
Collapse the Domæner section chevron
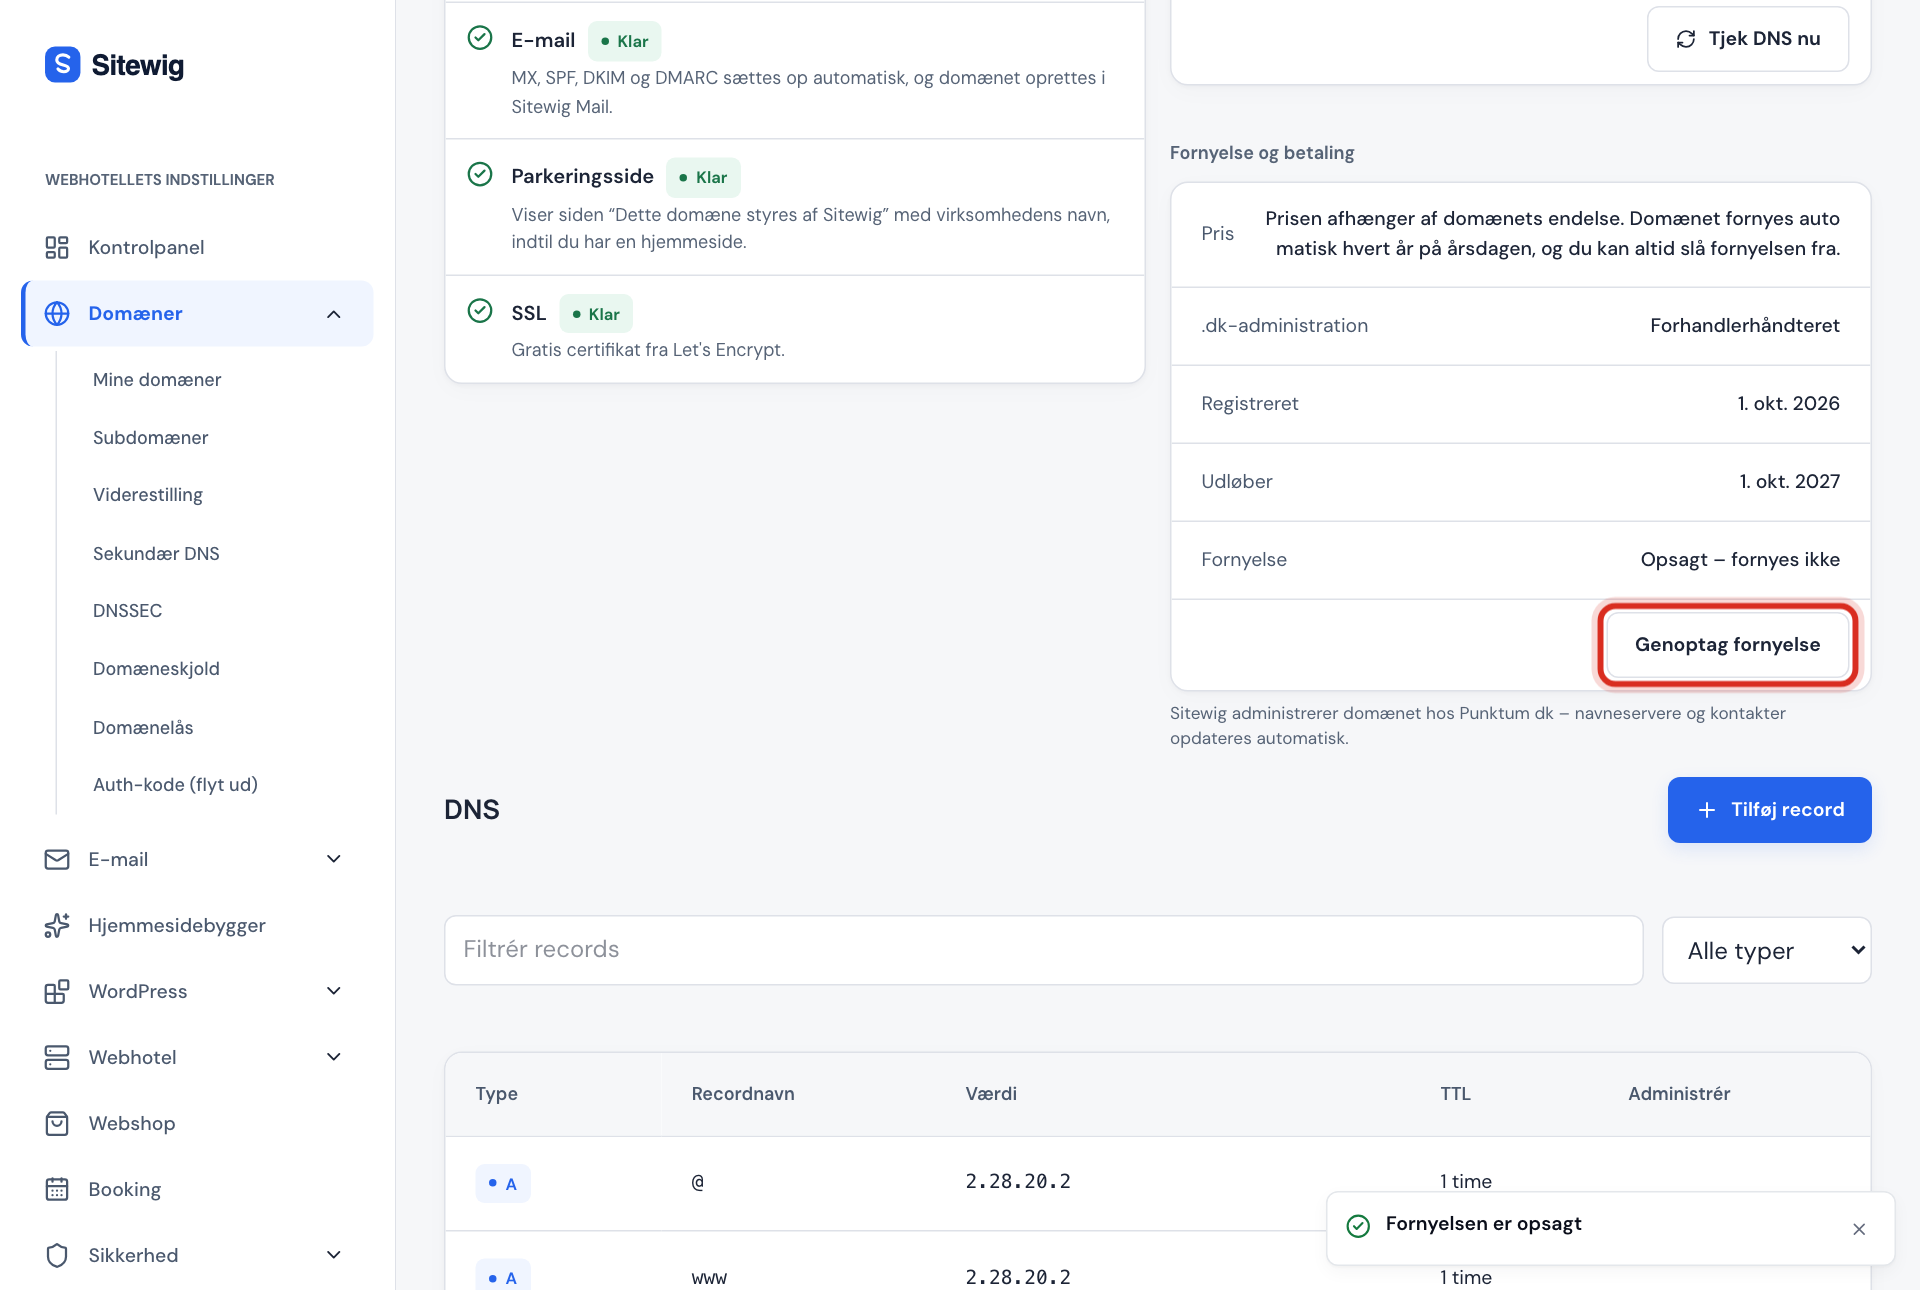334,314
